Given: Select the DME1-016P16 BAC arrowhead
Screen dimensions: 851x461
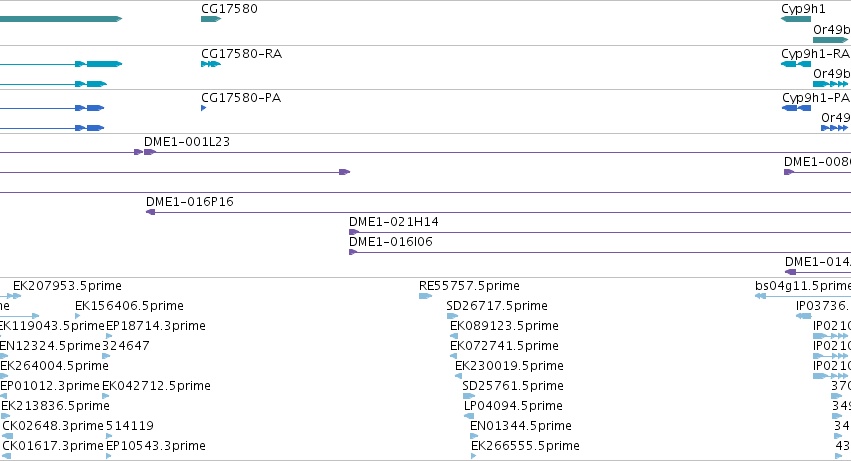Looking at the screenshot, I should pyautogui.click(x=150, y=212).
